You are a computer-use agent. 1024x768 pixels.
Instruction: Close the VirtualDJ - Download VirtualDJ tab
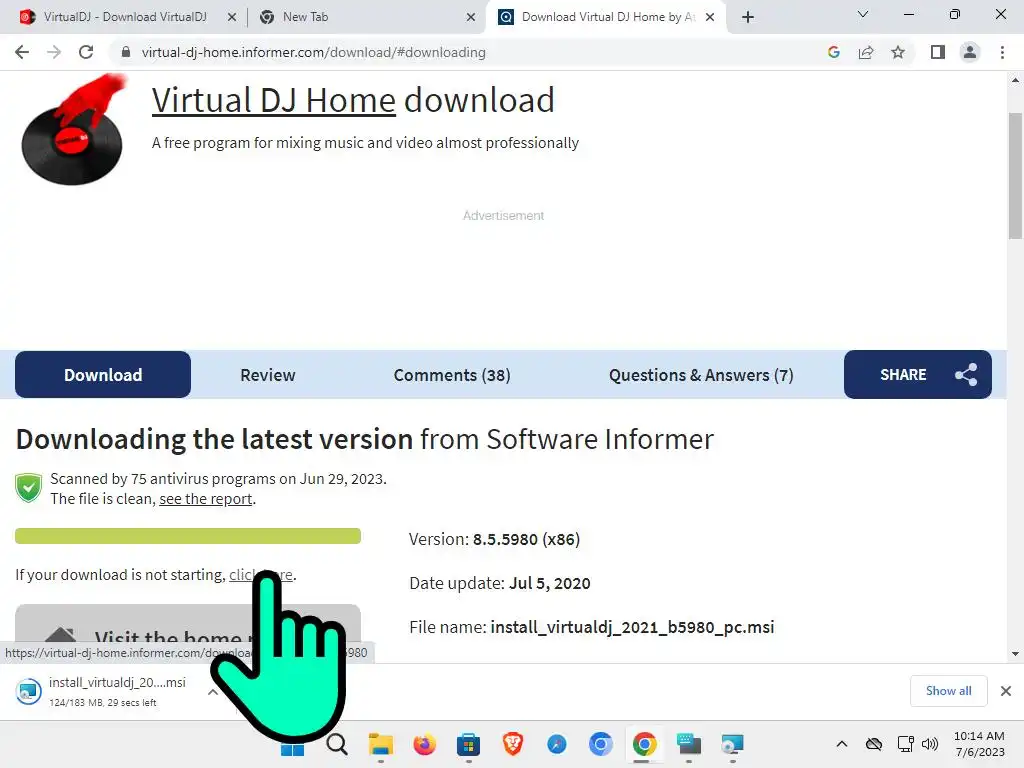pos(232,18)
